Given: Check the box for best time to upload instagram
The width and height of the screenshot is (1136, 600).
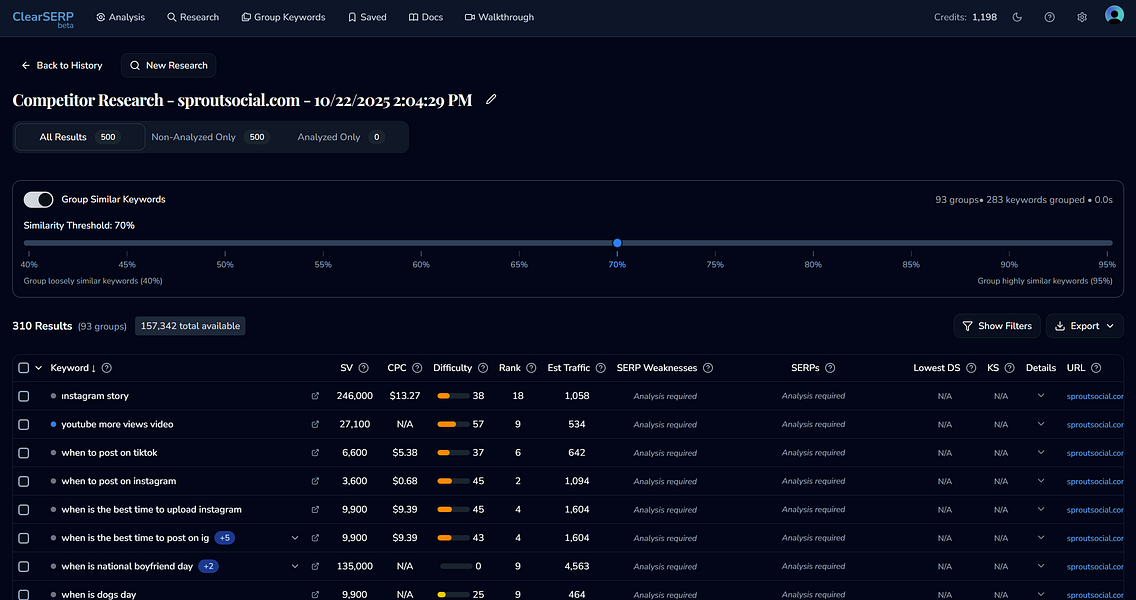Looking at the screenshot, I should 23,510.
